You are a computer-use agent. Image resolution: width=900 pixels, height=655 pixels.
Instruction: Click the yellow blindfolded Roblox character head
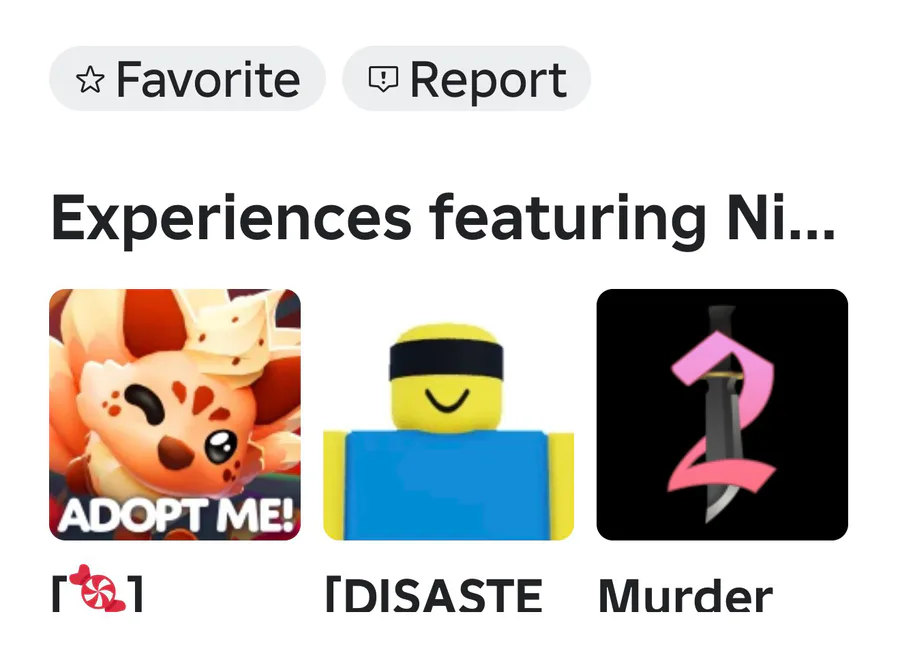(447, 378)
